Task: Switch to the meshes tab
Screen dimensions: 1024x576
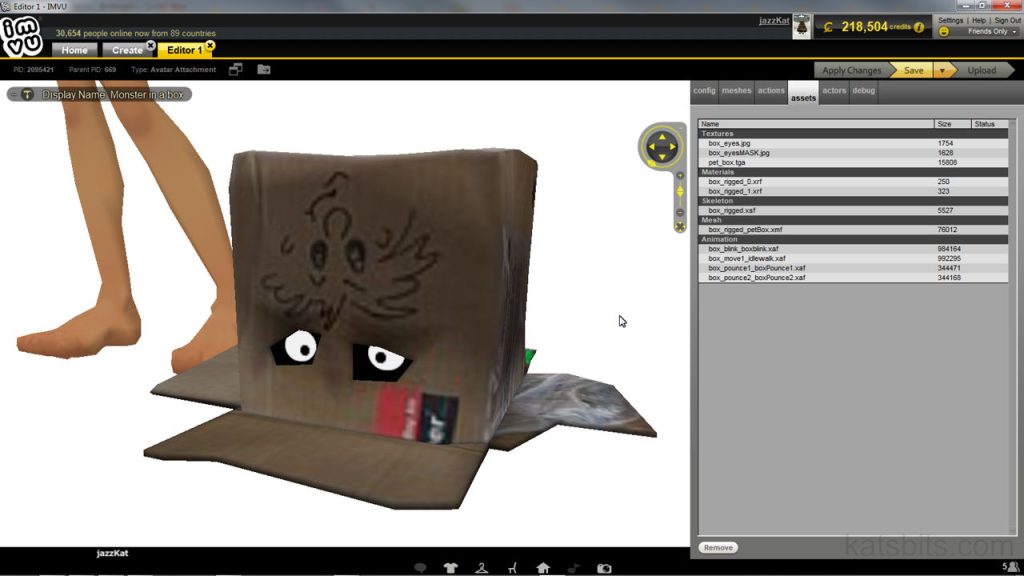Action: [736, 91]
